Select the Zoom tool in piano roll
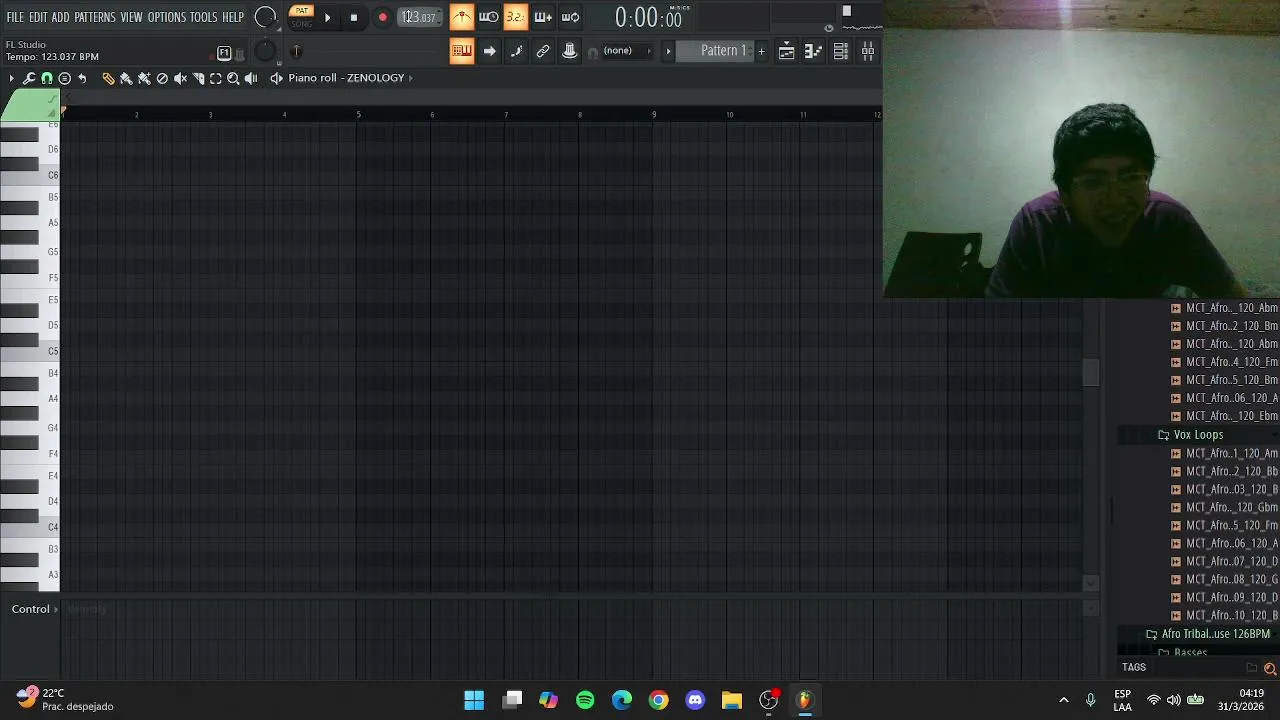Viewport: 1280px width, 720px height. click(233, 78)
